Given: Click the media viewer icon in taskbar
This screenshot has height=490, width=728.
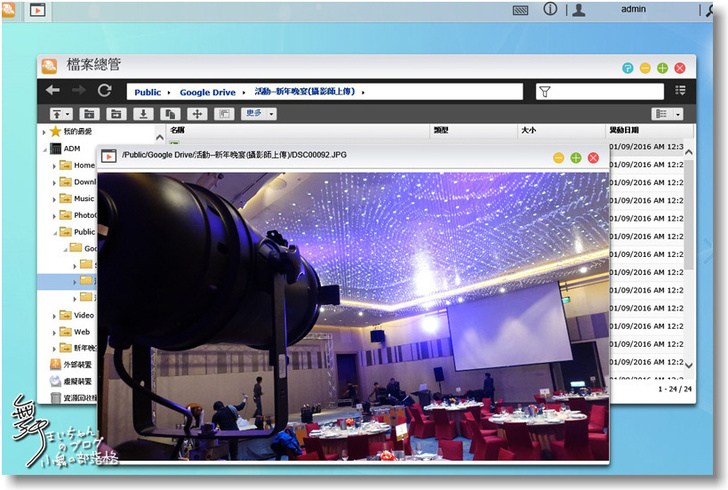Looking at the screenshot, I should [x=37, y=11].
